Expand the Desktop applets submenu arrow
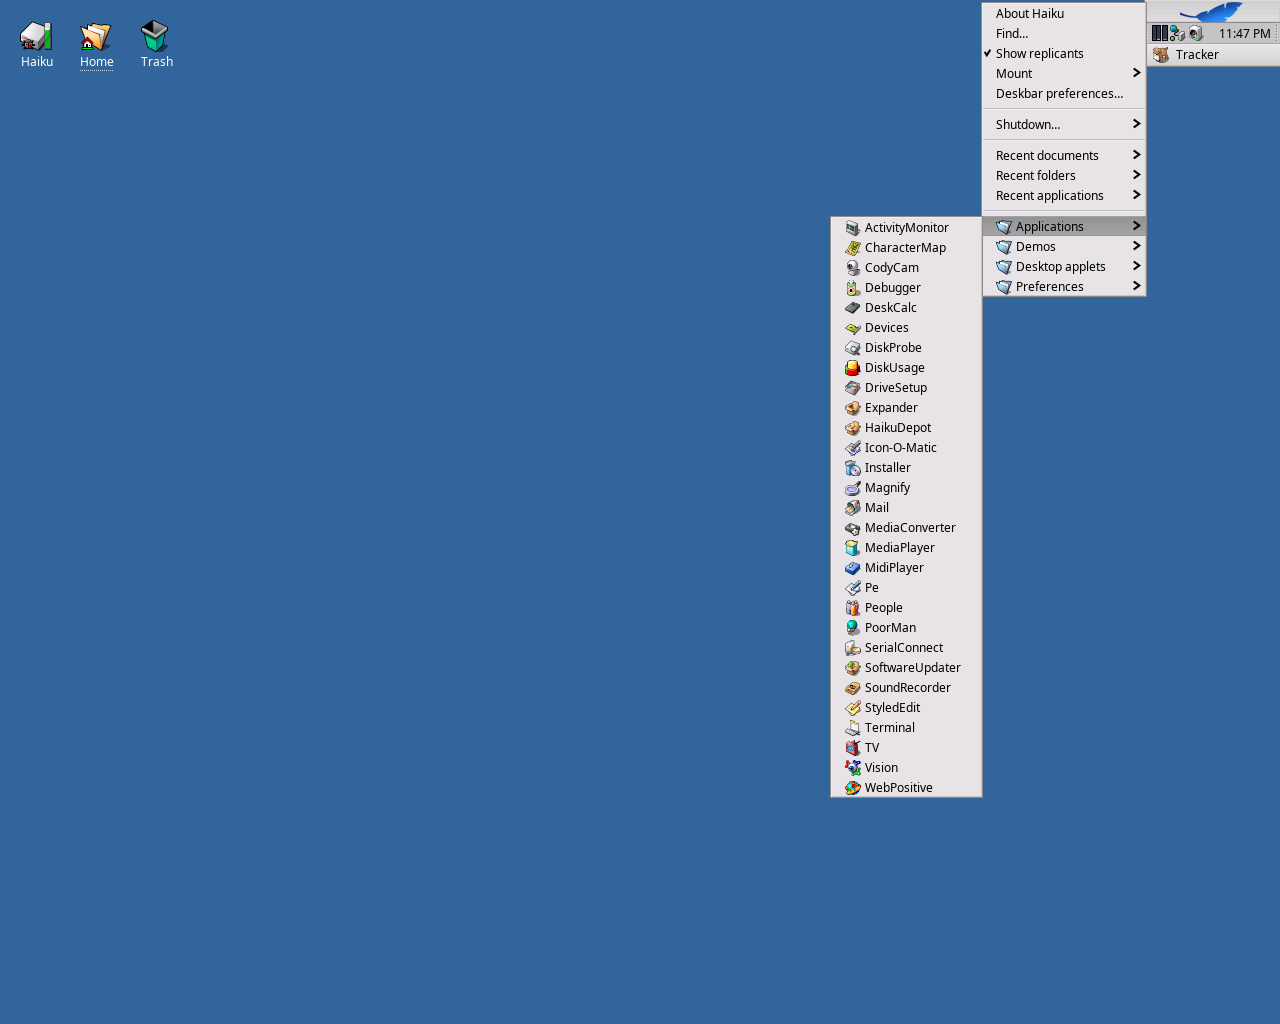 tap(1136, 266)
